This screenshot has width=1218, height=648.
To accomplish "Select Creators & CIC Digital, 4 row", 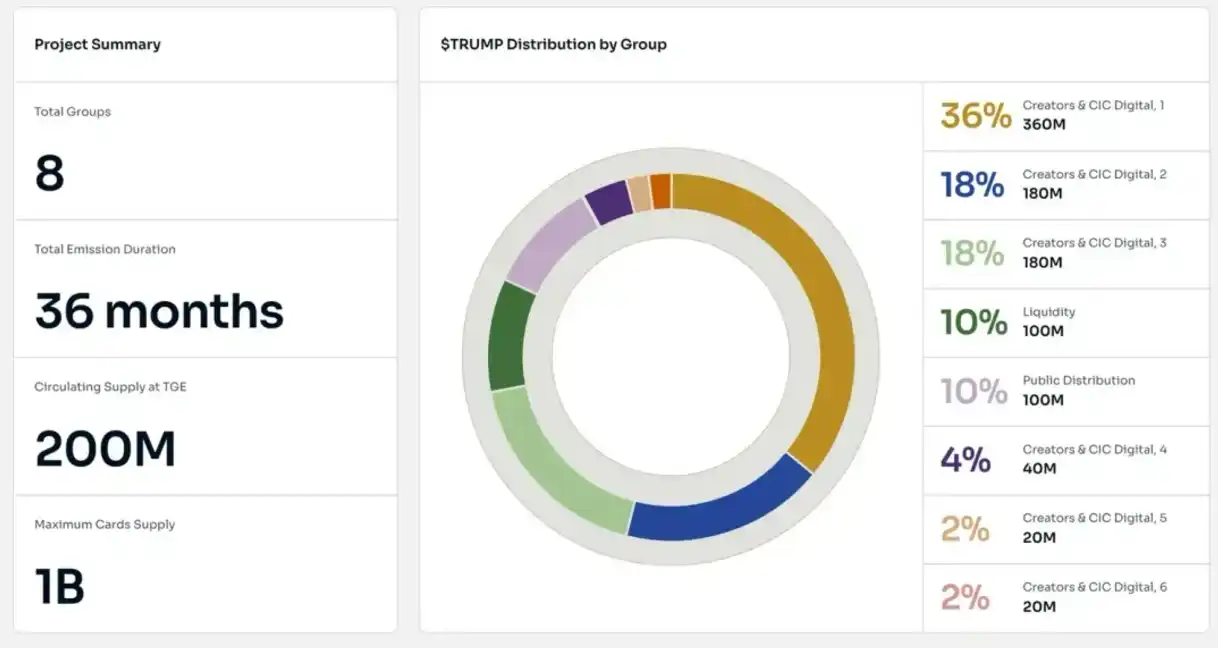I will click(1065, 460).
